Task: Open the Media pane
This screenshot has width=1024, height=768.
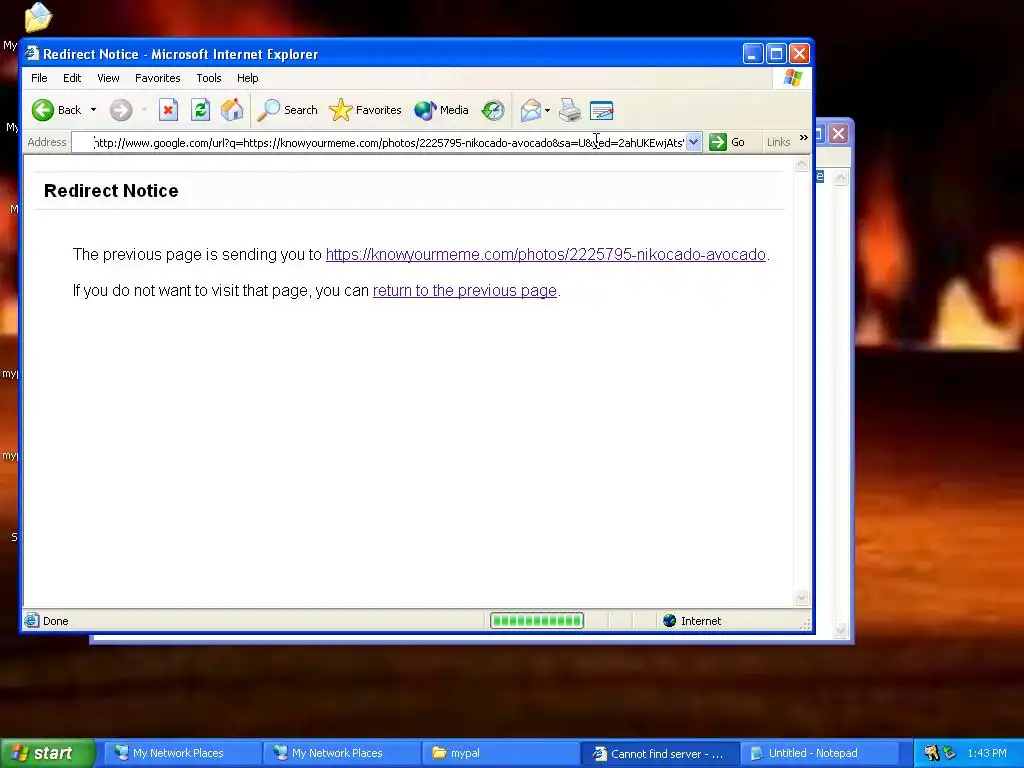Action: 441,110
